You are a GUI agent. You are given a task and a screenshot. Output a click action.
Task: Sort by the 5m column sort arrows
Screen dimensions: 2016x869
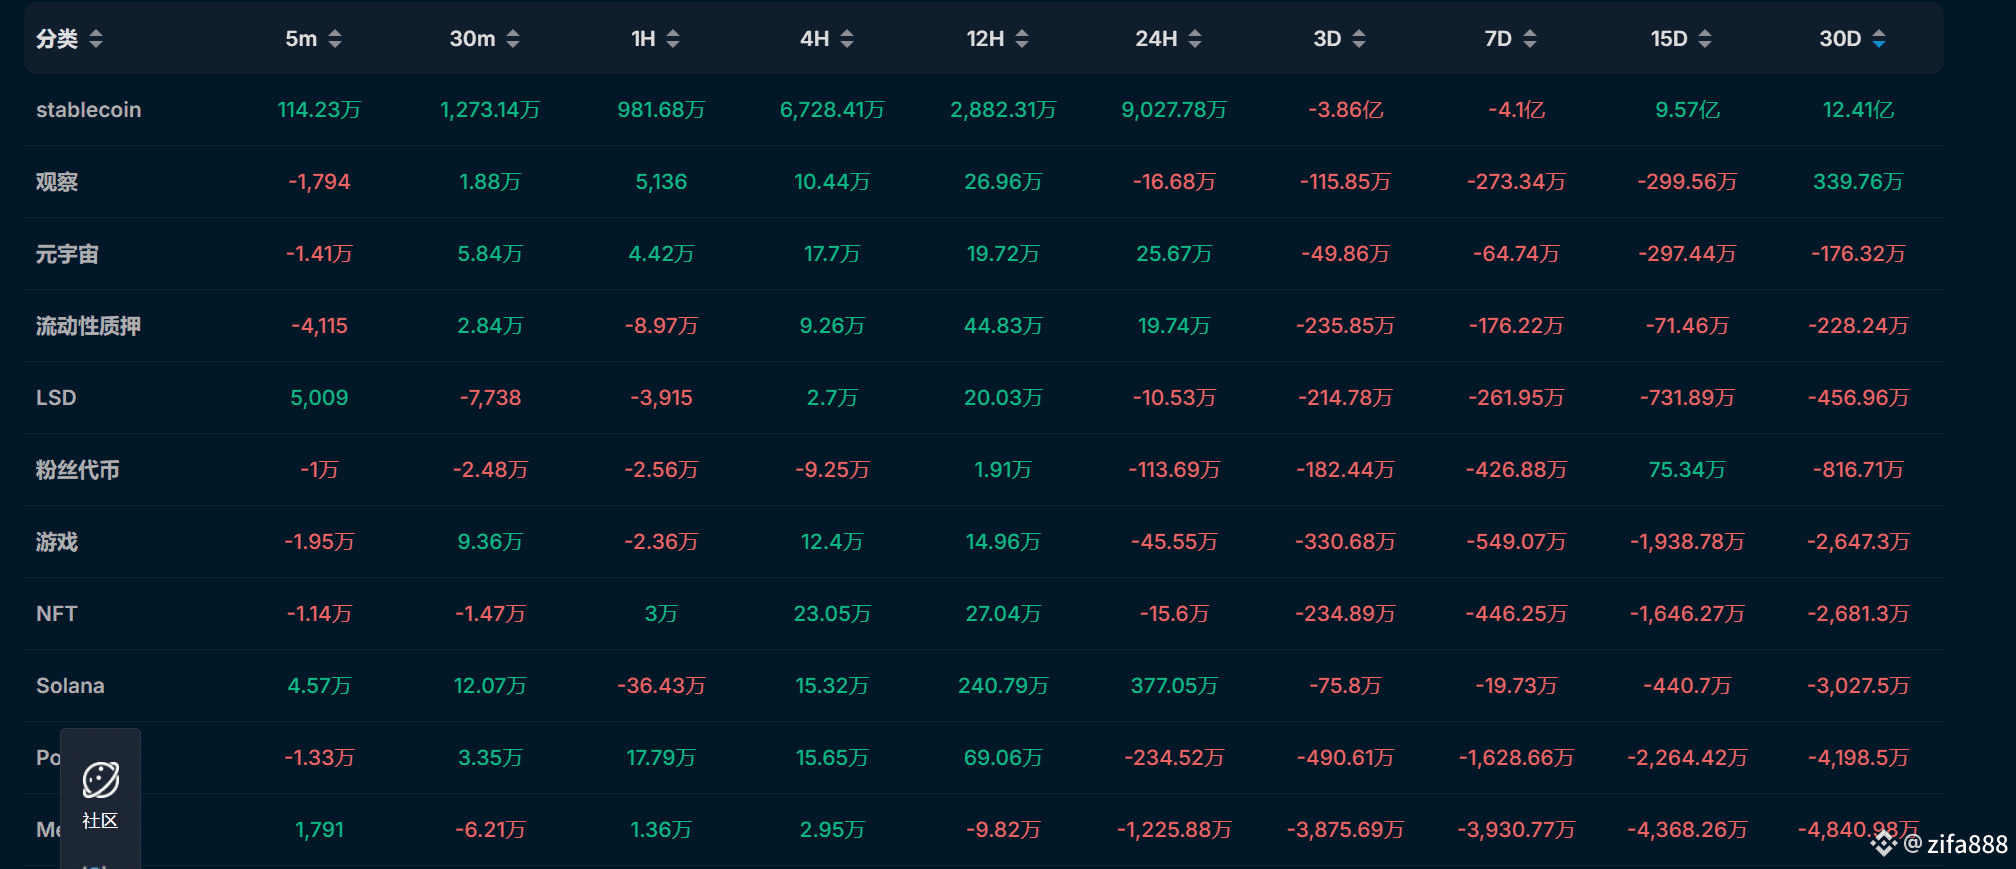click(335, 39)
